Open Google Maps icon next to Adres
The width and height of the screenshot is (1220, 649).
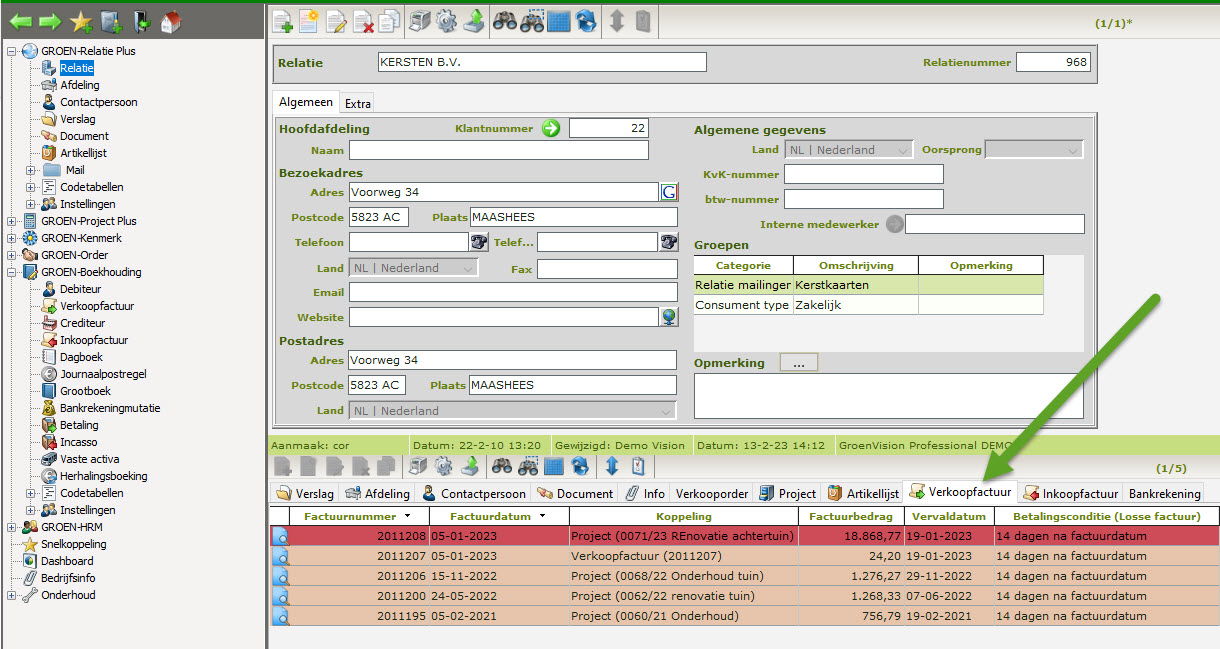pyautogui.click(x=669, y=192)
